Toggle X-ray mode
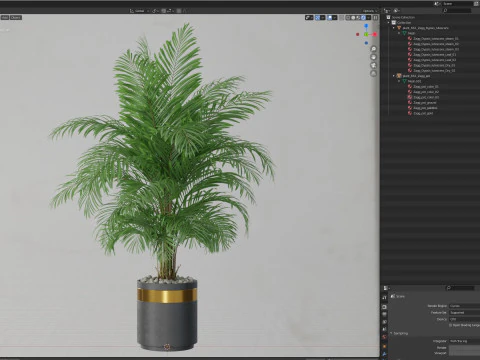 [x=341, y=18]
